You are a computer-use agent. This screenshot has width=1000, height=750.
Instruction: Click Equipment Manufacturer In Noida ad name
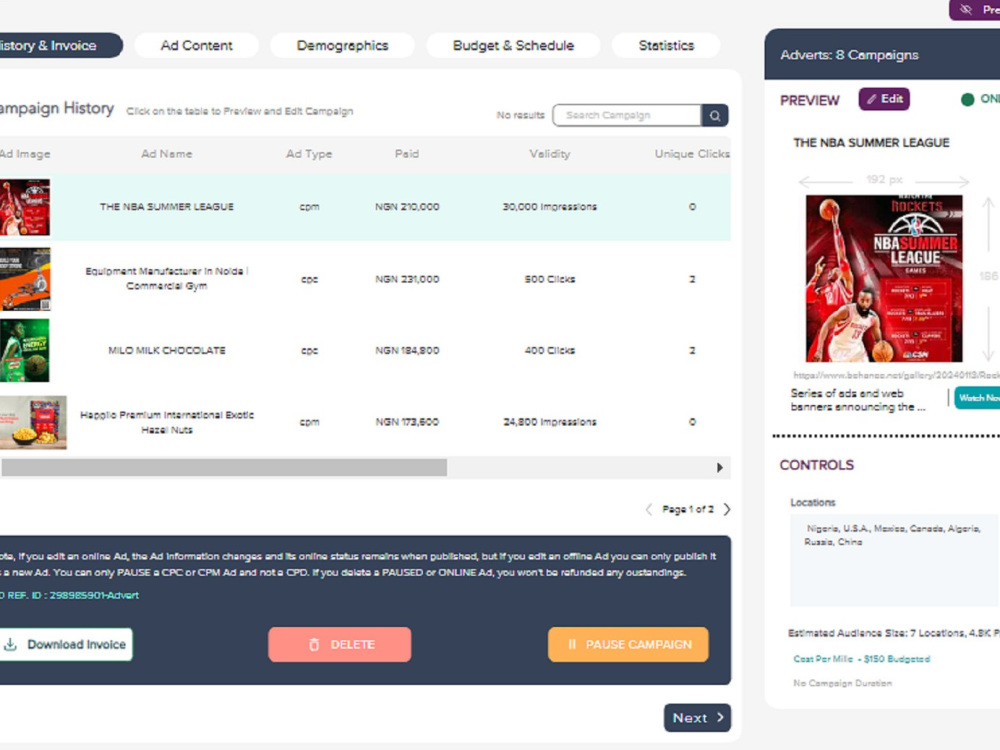click(166, 279)
